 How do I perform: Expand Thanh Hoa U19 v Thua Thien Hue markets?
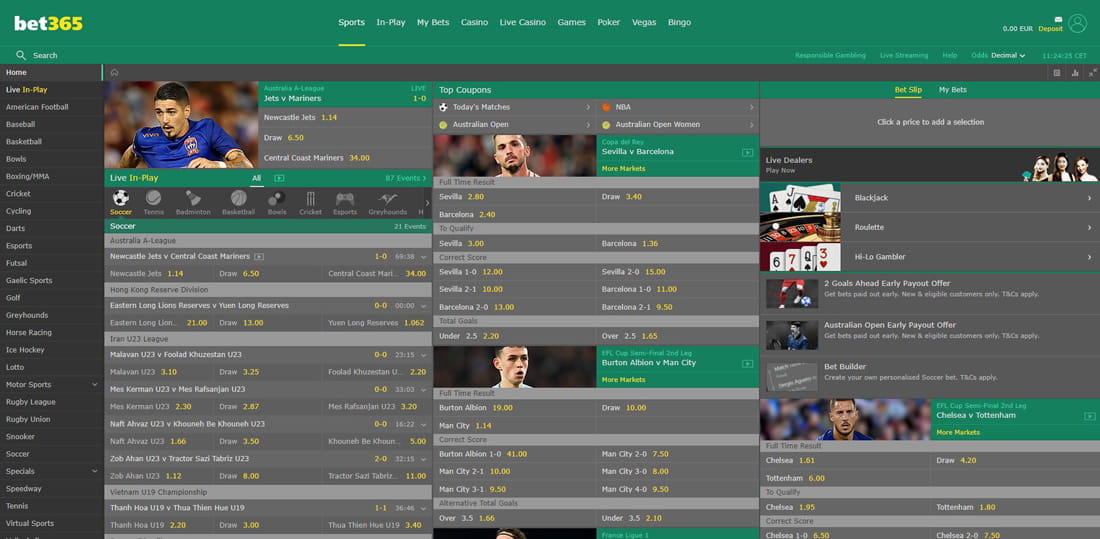point(424,508)
